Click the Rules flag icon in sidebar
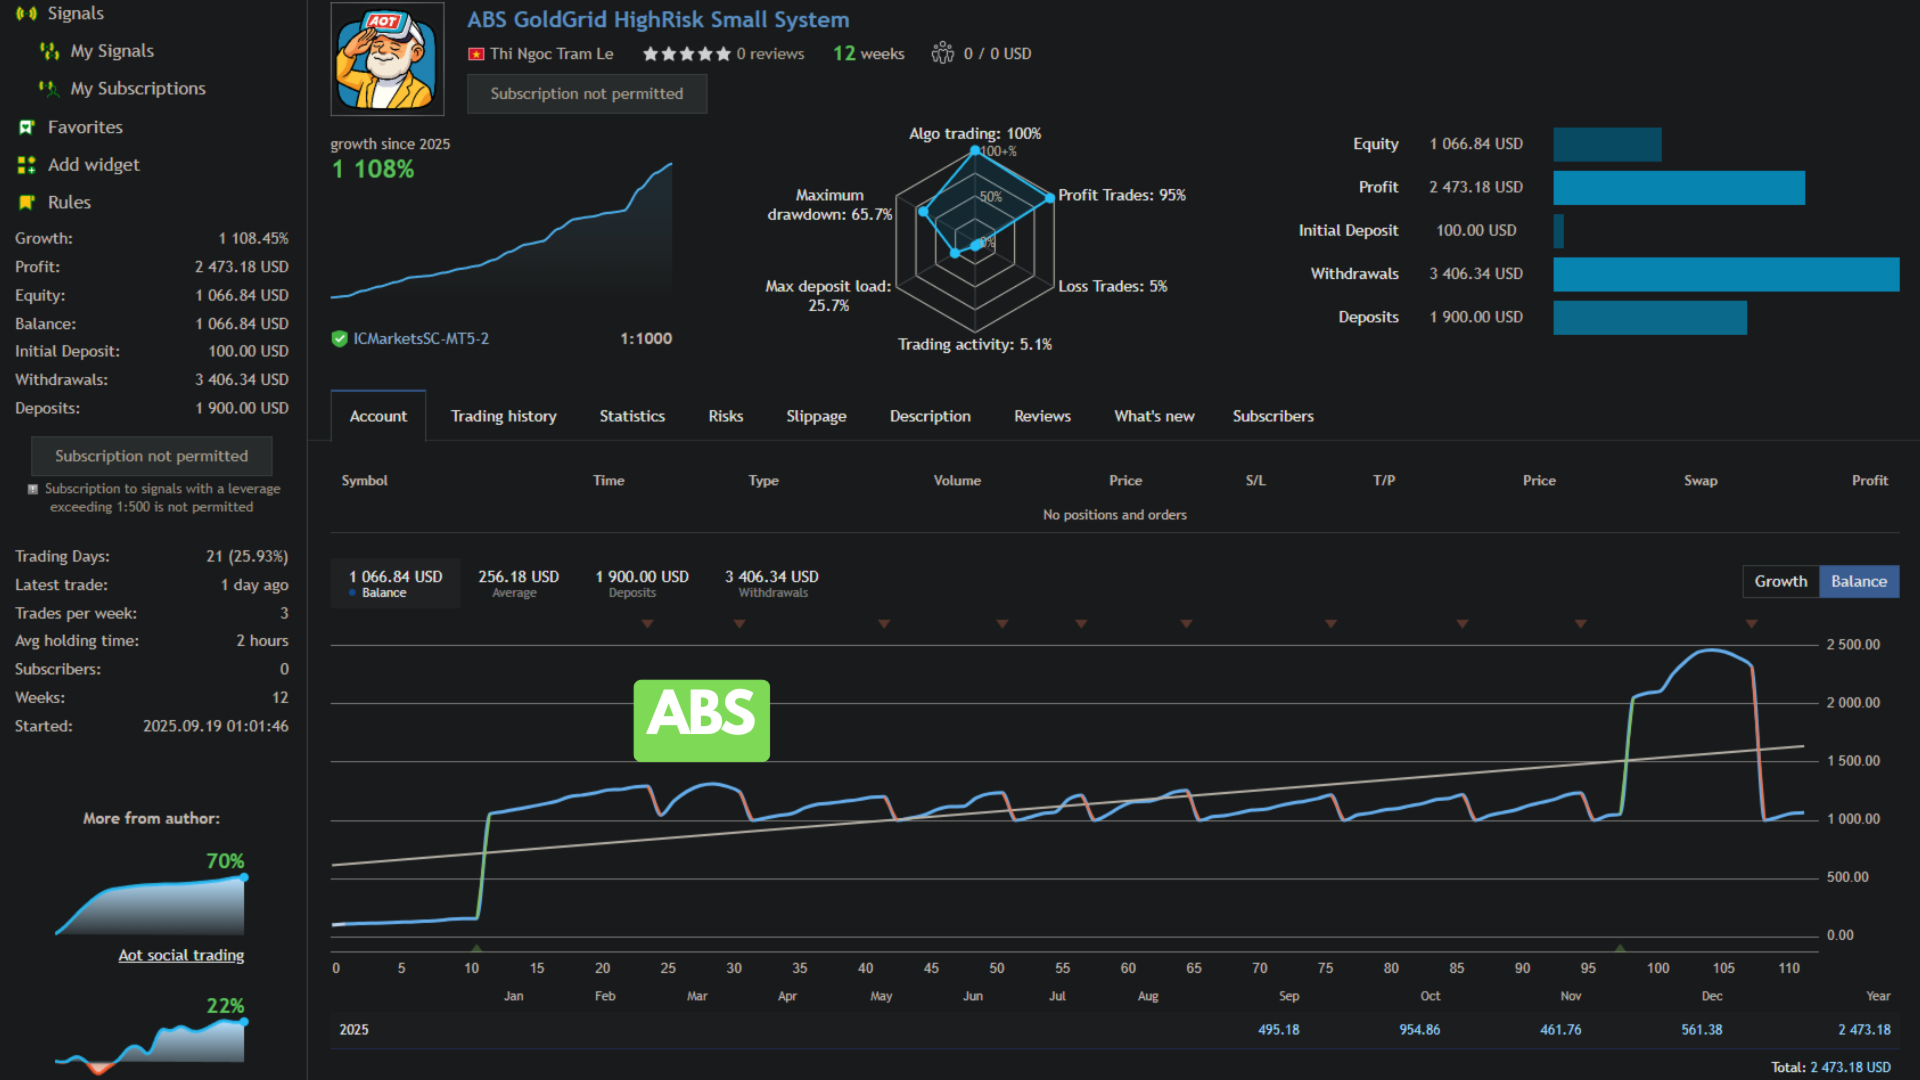 26,202
